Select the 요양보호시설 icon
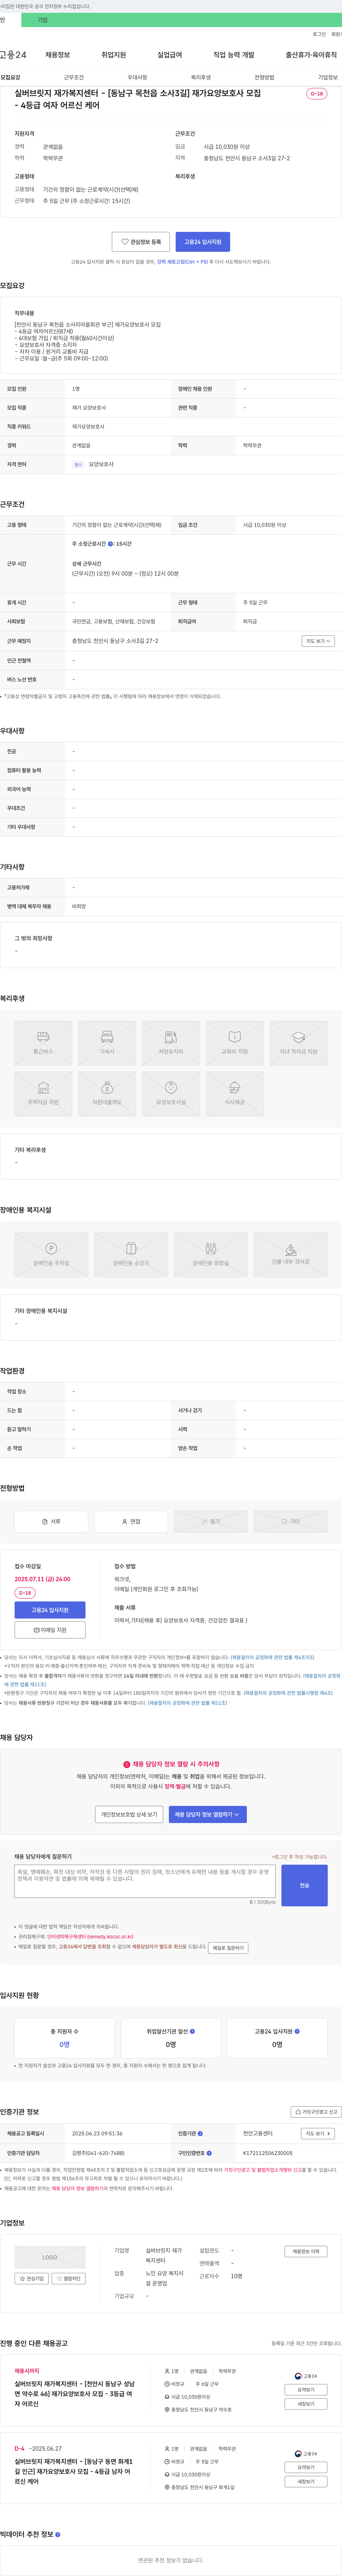This screenshot has height=2576, width=342. point(171,1094)
